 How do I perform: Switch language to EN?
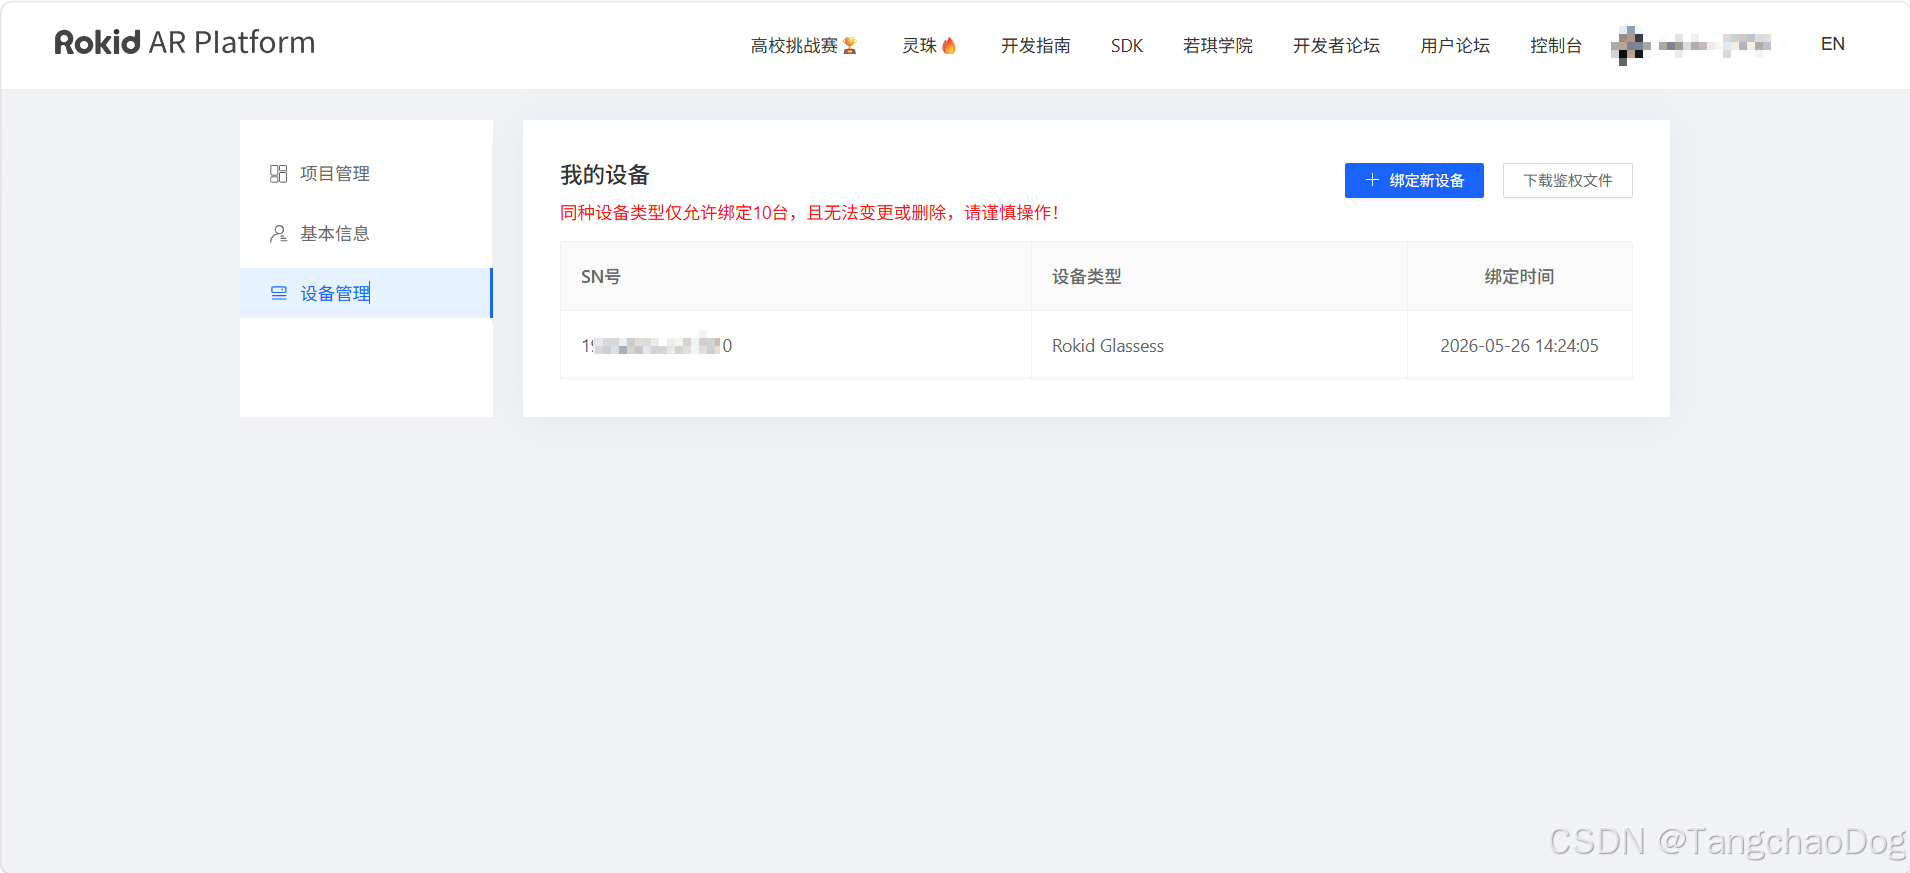pyautogui.click(x=1832, y=44)
